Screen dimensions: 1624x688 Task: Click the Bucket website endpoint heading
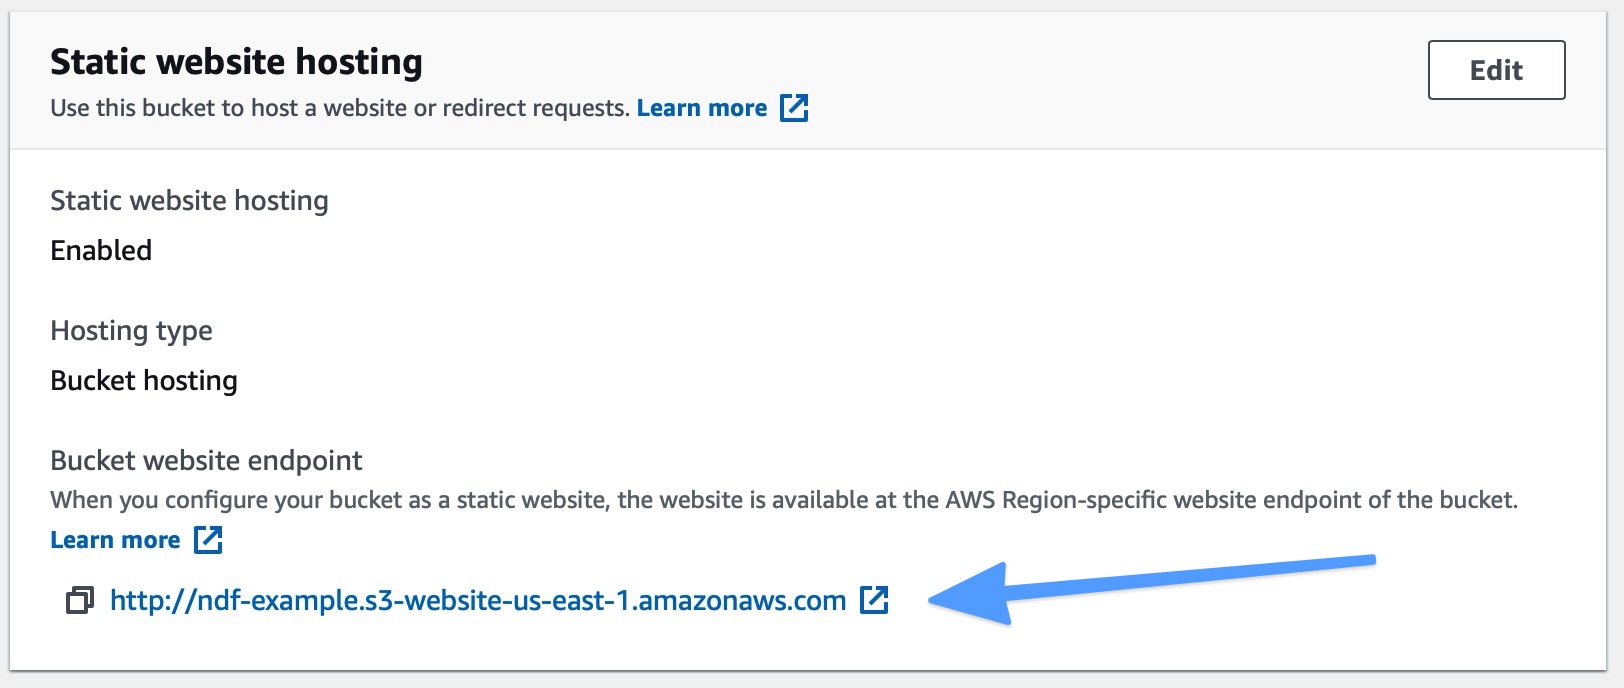tap(206, 460)
